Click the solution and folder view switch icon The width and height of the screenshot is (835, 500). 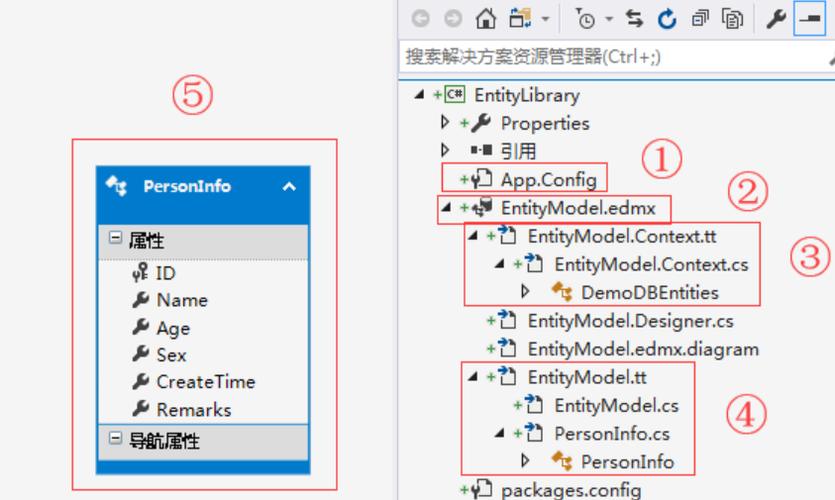tap(520, 19)
